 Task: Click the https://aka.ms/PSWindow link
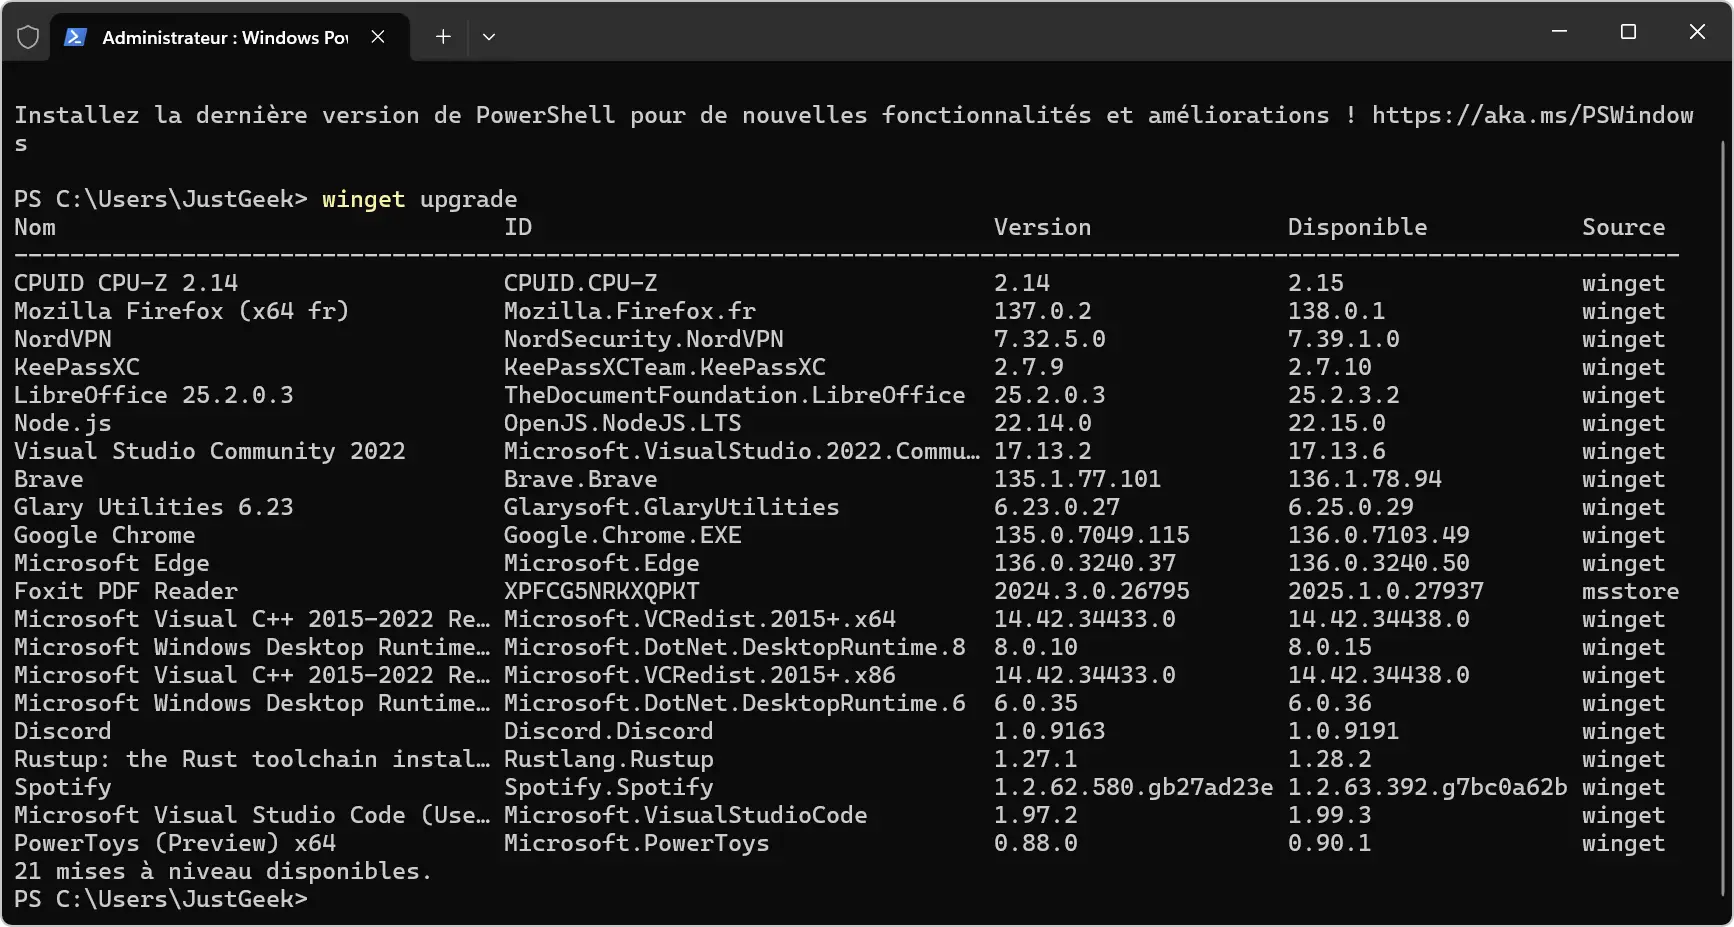[1533, 115]
